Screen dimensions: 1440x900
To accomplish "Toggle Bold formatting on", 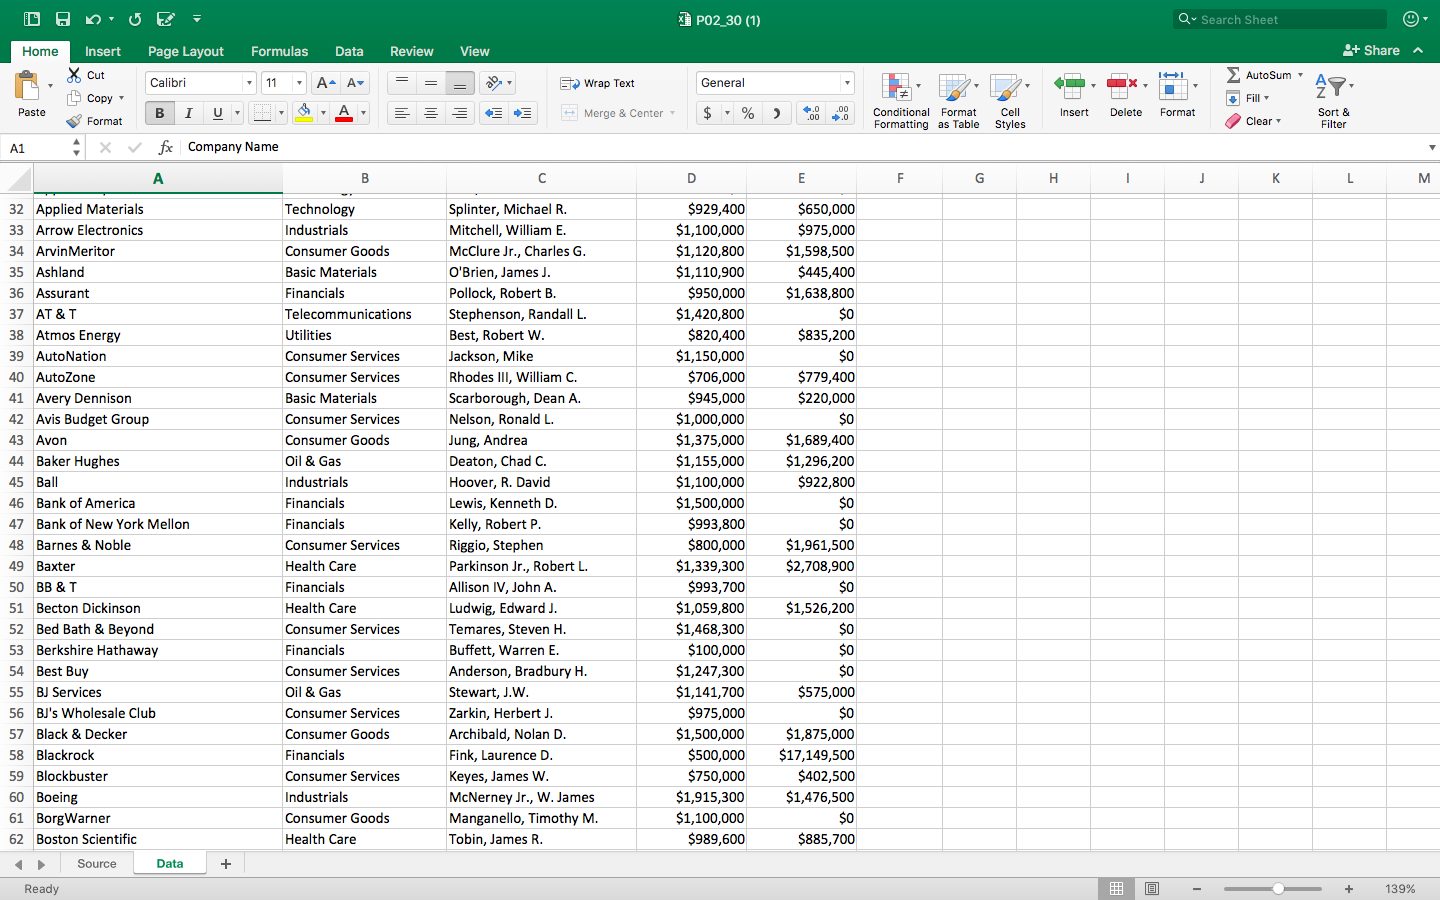I will pos(159,113).
